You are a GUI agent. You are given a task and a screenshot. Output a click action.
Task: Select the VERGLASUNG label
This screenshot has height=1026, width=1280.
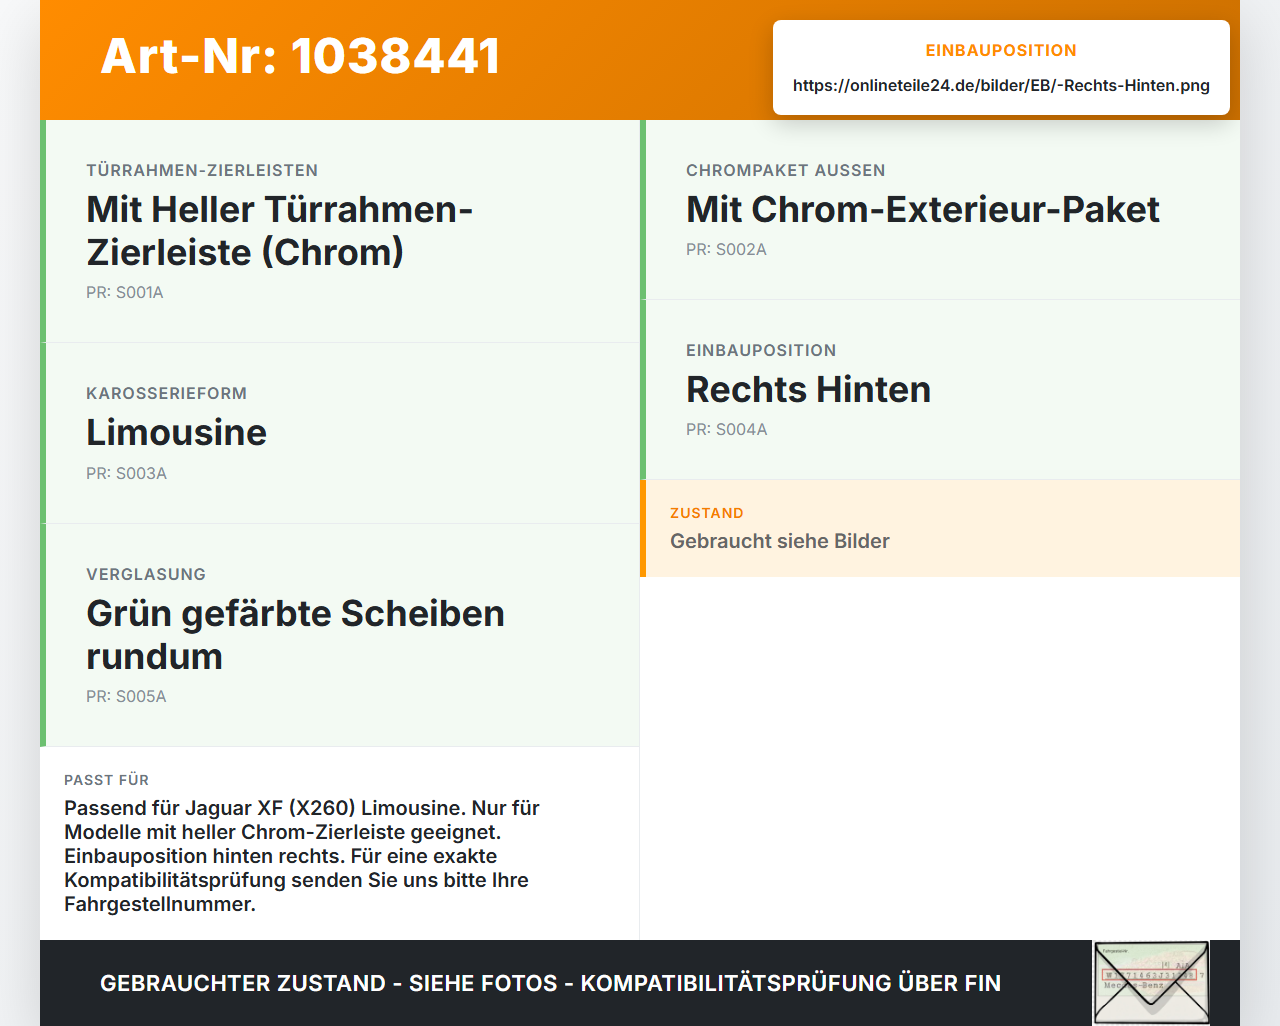tap(146, 574)
